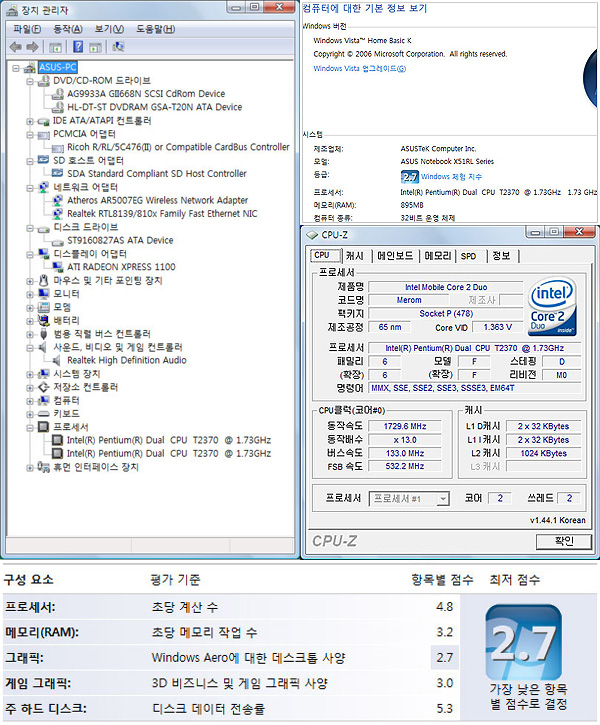Viewport: 600px width, 725px height.
Task: Select the 895MB memory value
Action: click(412, 205)
